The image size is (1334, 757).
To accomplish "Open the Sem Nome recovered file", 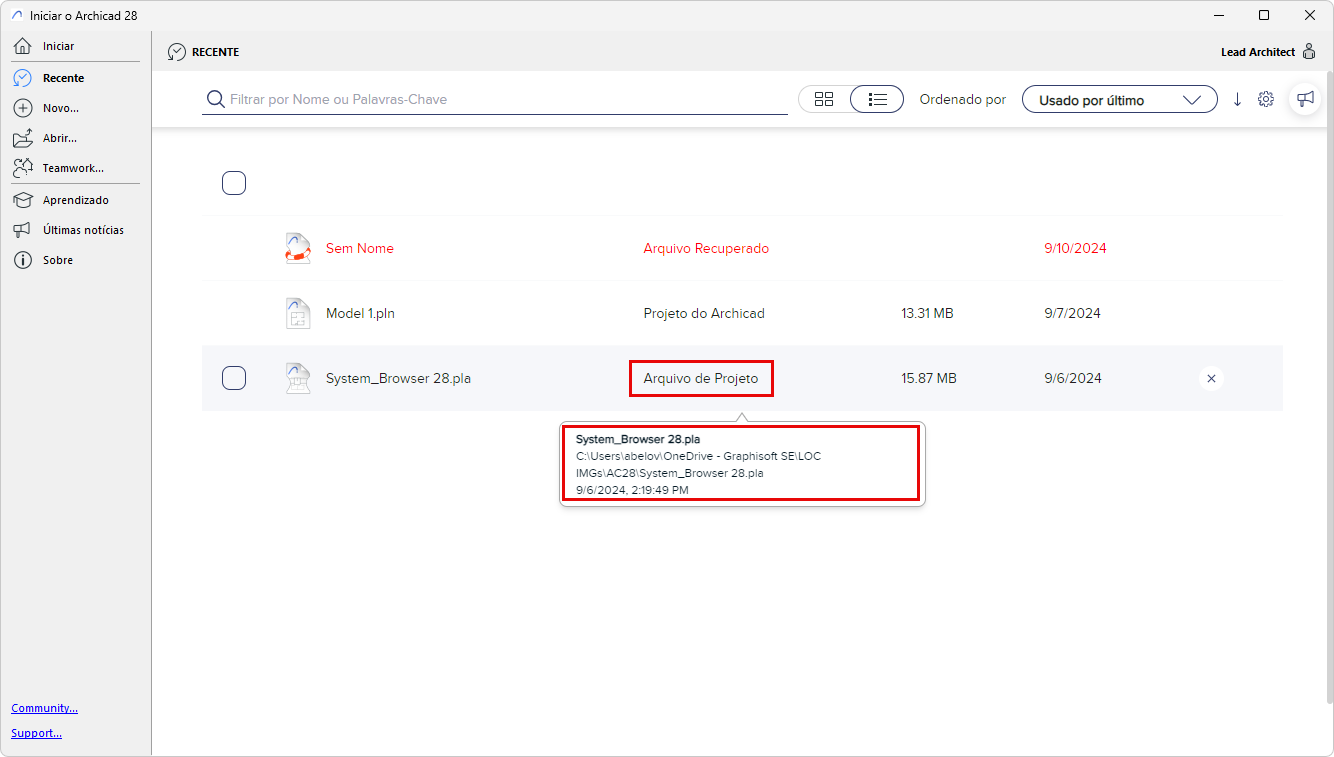I will coord(360,248).
